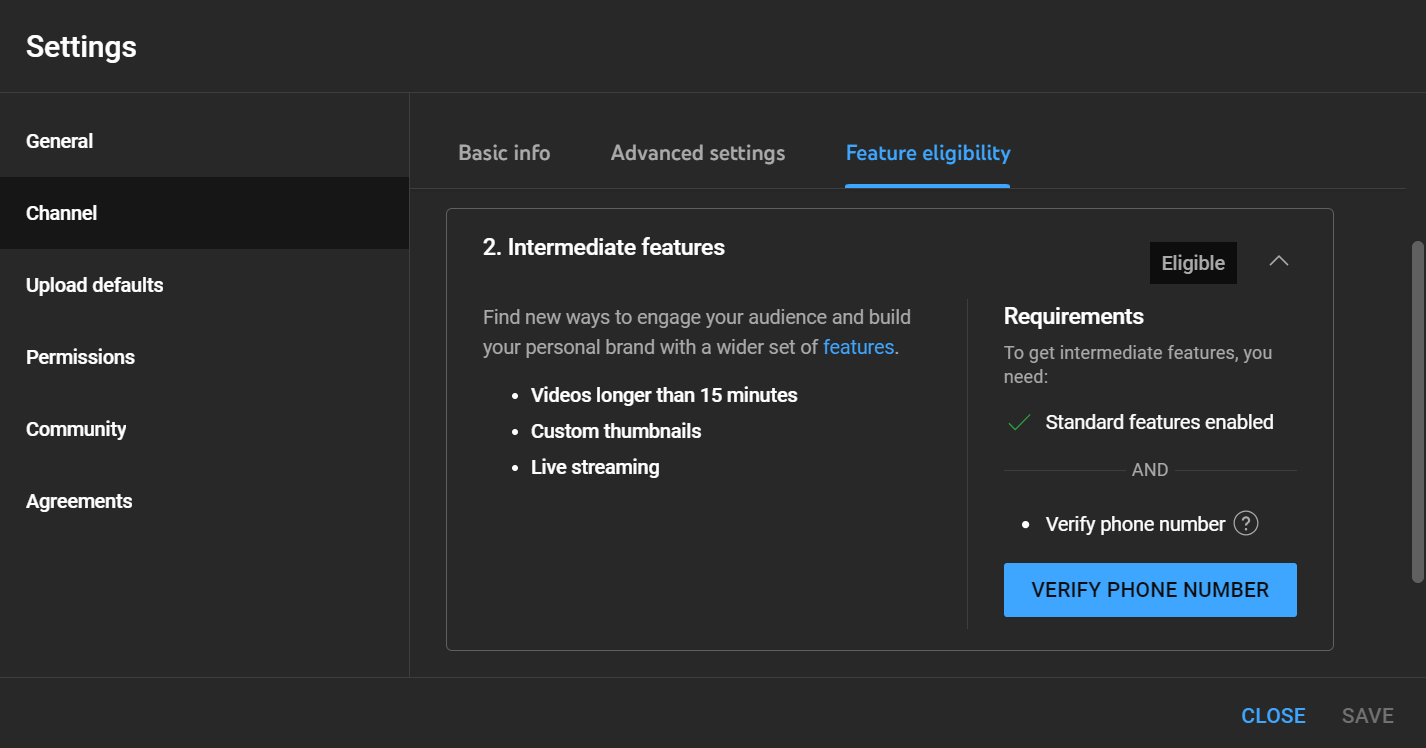
Task: Click the Eligible status badge
Action: coord(1193,263)
